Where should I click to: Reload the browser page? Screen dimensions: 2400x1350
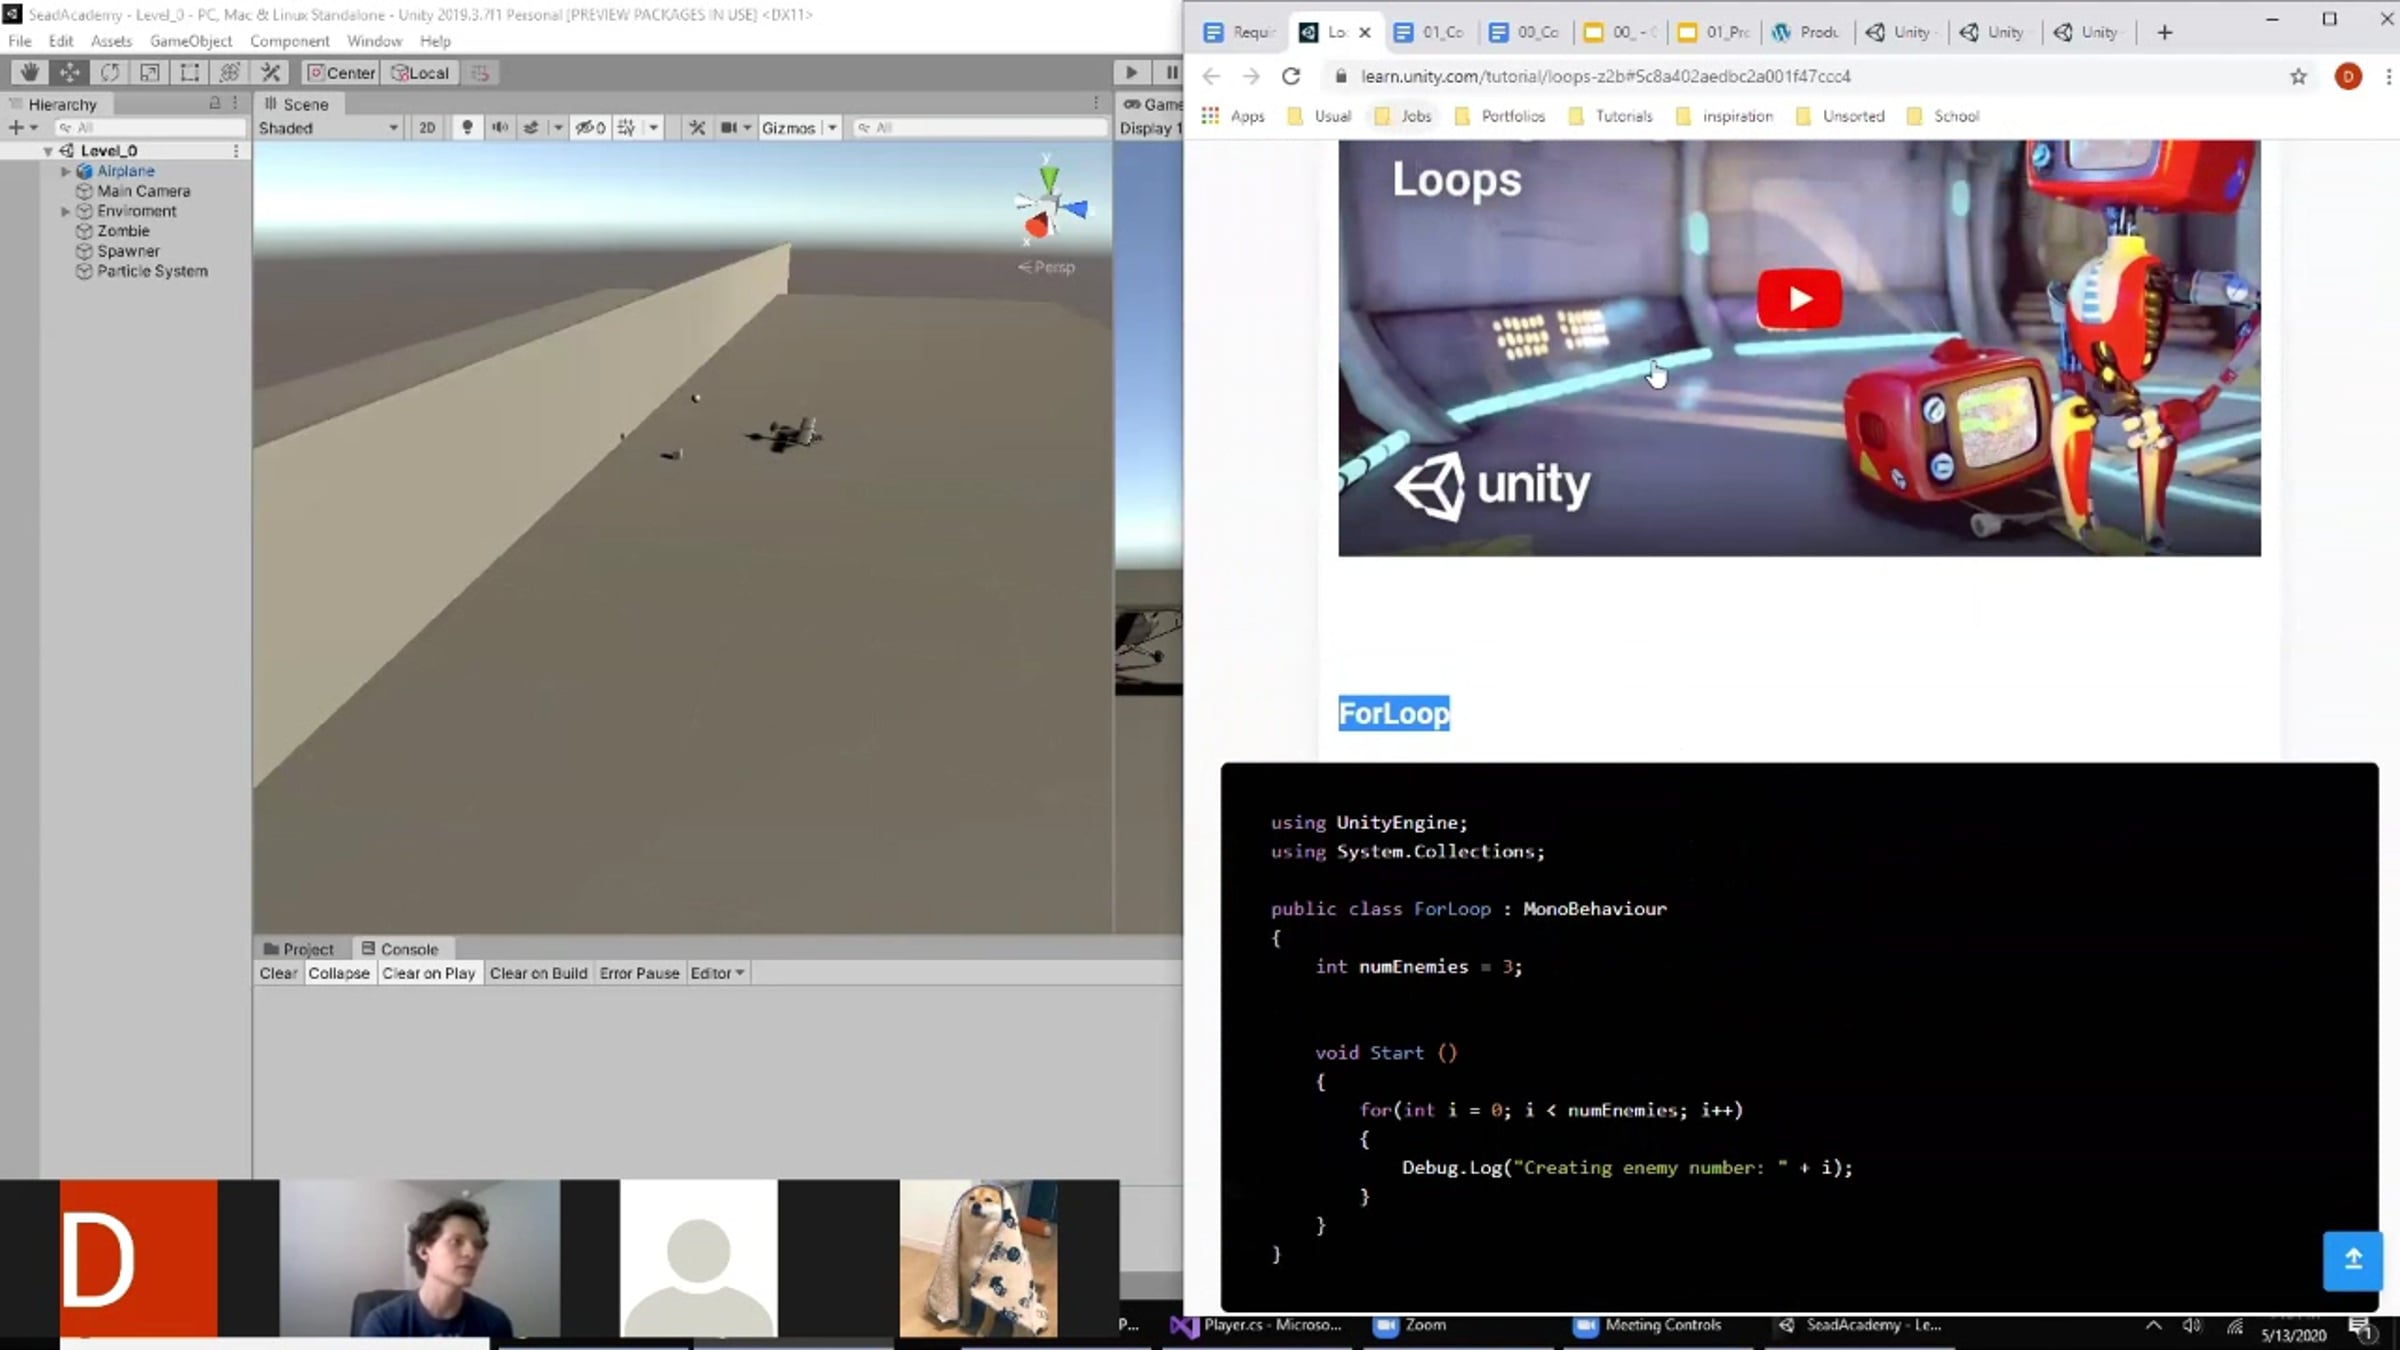tap(1291, 76)
